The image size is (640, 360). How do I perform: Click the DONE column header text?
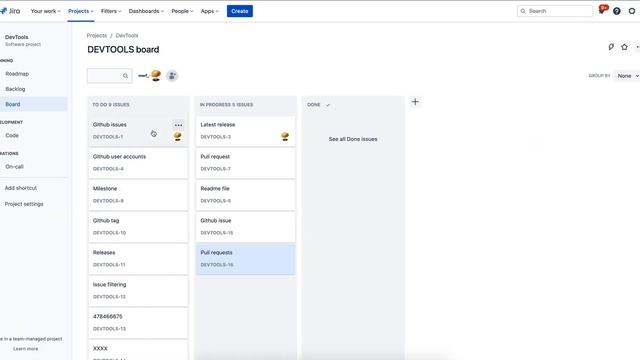coord(313,105)
